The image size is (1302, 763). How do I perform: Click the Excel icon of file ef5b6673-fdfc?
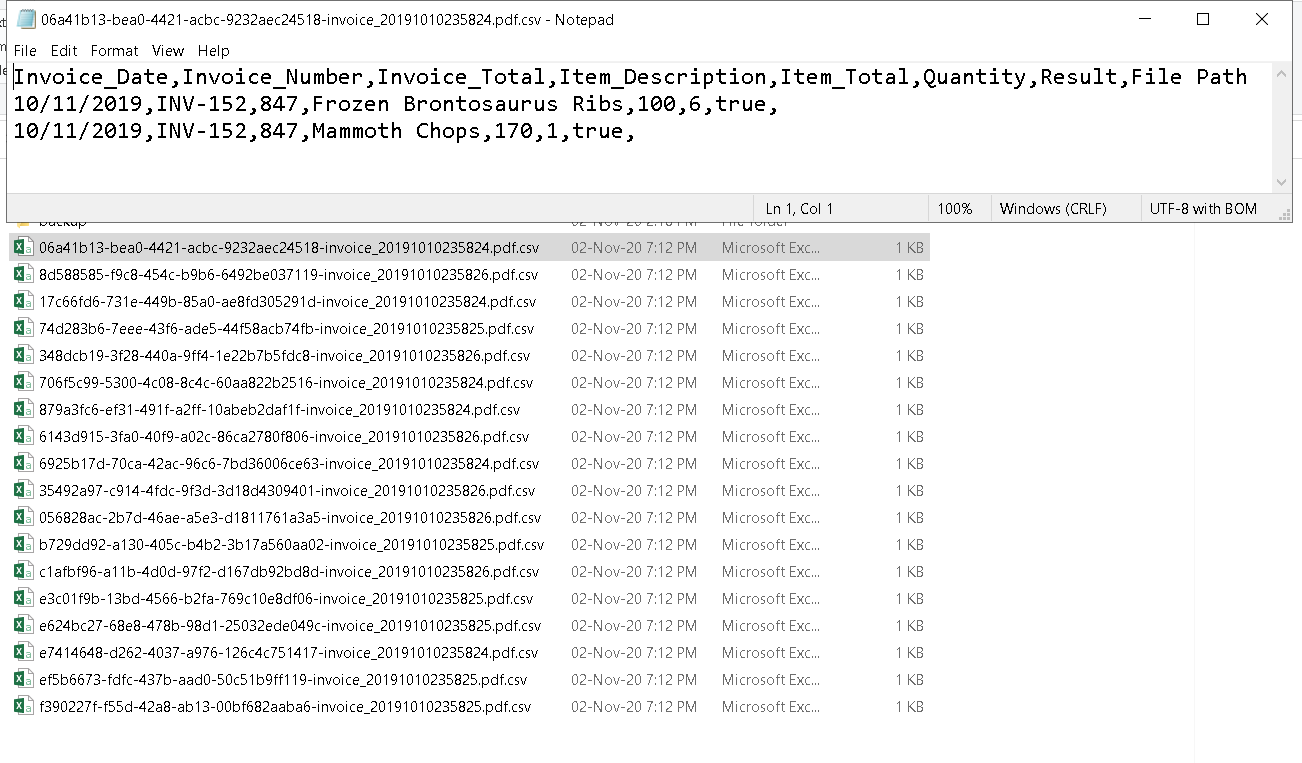click(23, 679)
